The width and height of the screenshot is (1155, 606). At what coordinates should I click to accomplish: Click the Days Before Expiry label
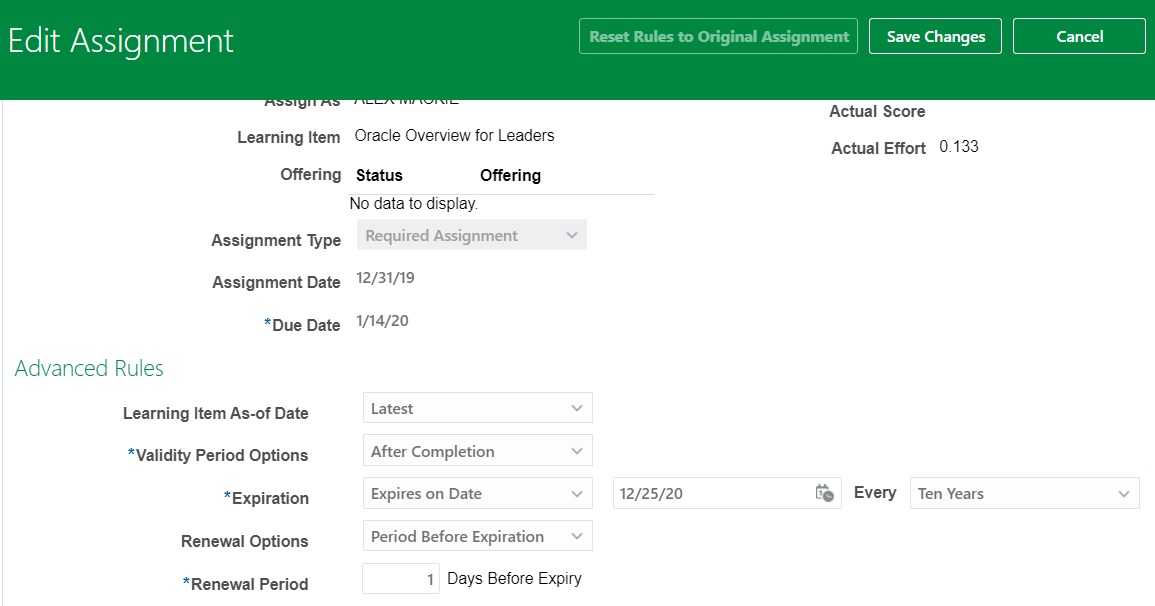click(x=514, y=579)
